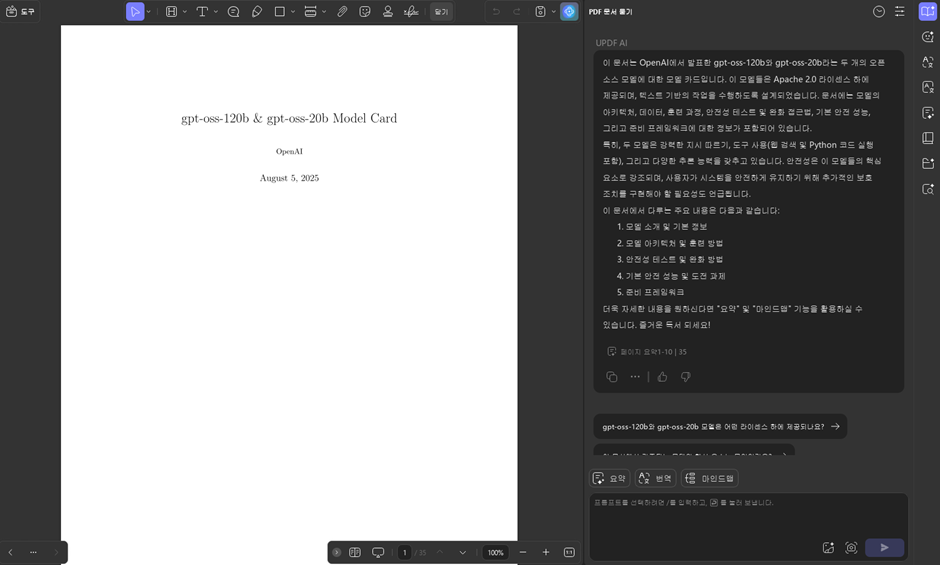
Task: Click the 닫기 close toolbar button
Action: [x=441, y=11]
